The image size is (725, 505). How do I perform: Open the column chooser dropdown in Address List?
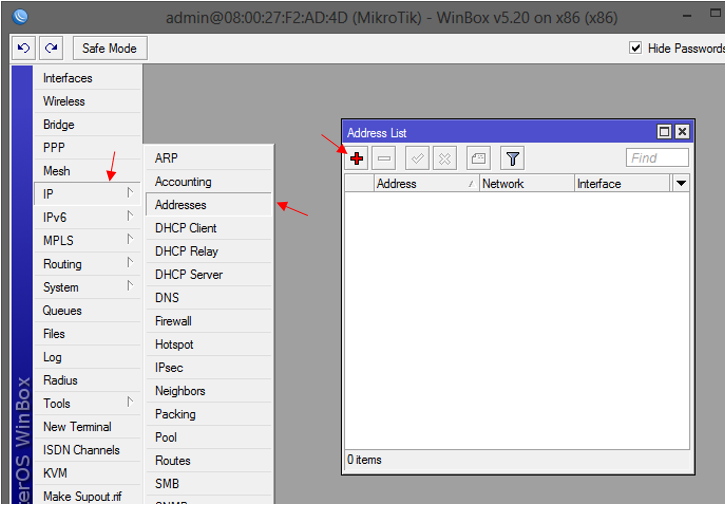click(x=681, y=184)
